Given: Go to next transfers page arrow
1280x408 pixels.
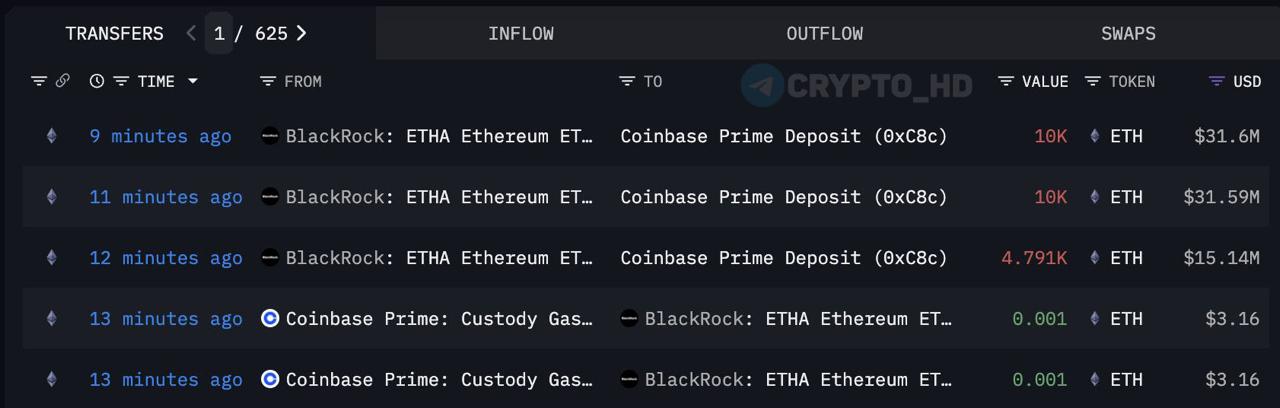Looking at the screenshot, I should (301, 33).
